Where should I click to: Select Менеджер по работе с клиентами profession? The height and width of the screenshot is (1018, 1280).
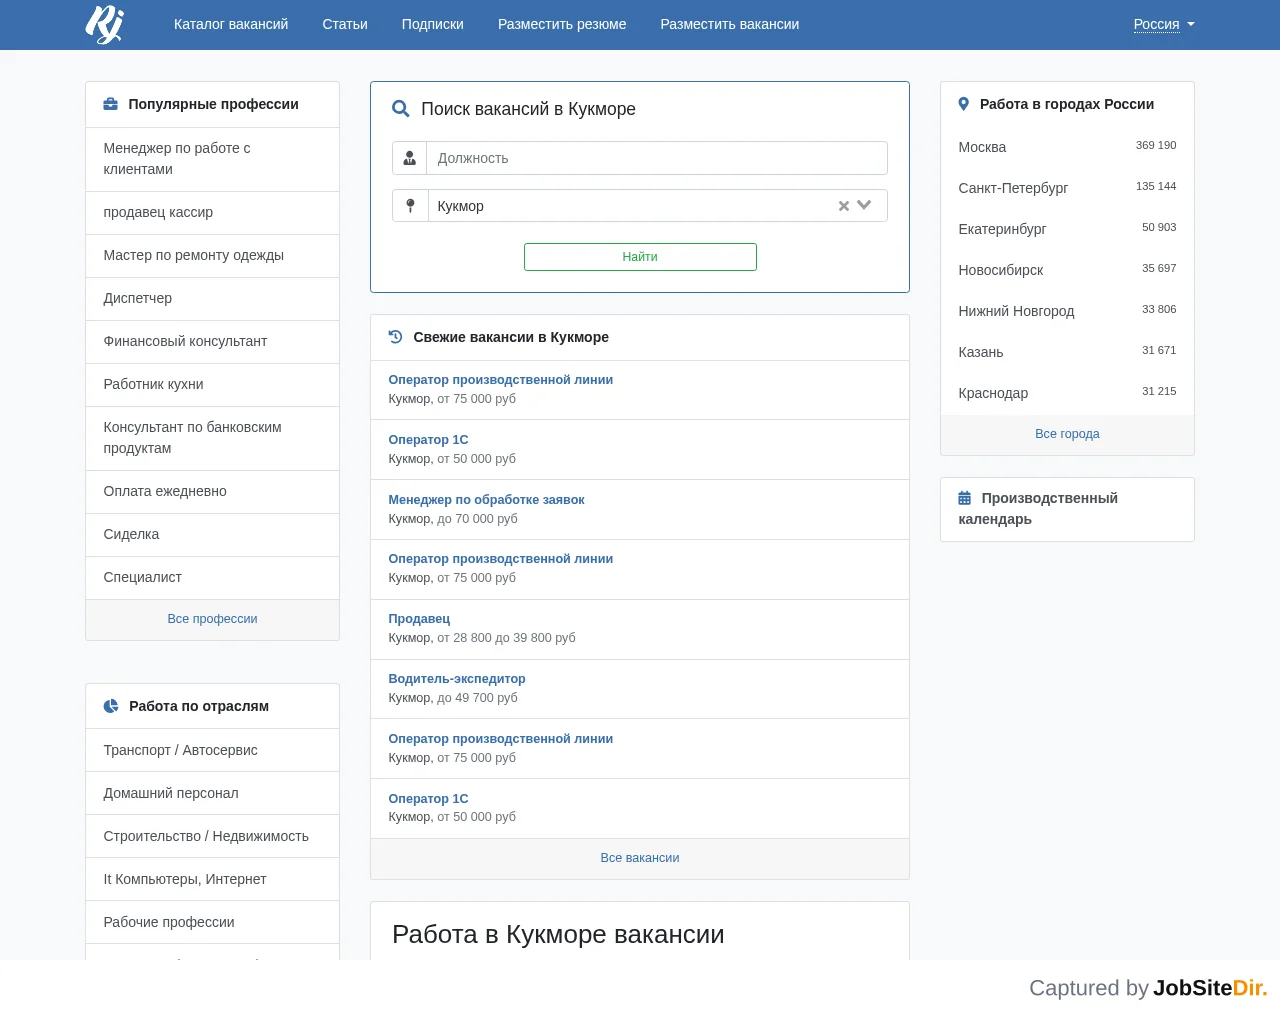coord(212,159)
